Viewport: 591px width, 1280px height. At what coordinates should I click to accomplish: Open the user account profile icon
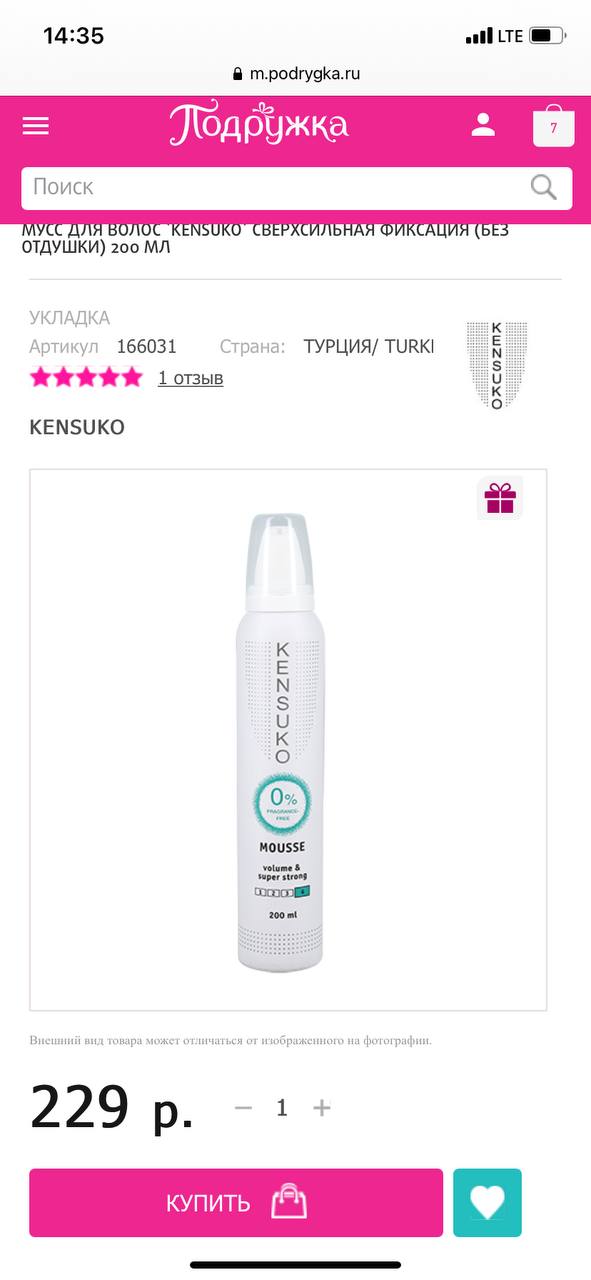483,125
